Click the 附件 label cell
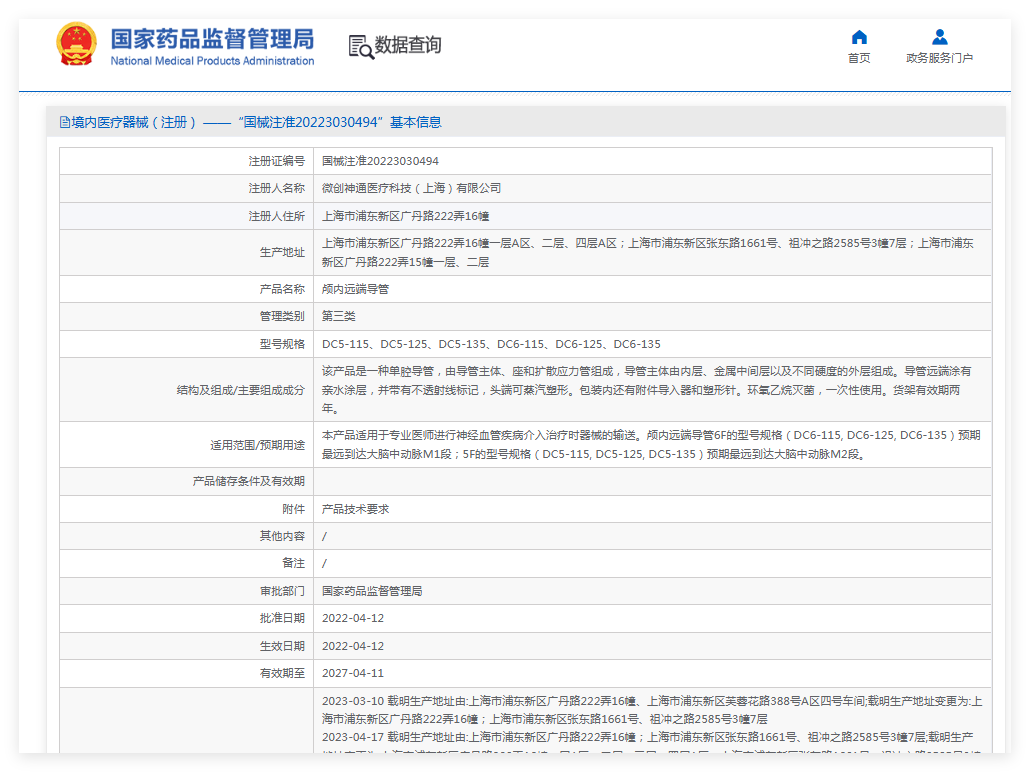This screenshot has width=1030, height=772. click(x=187, y=509)
